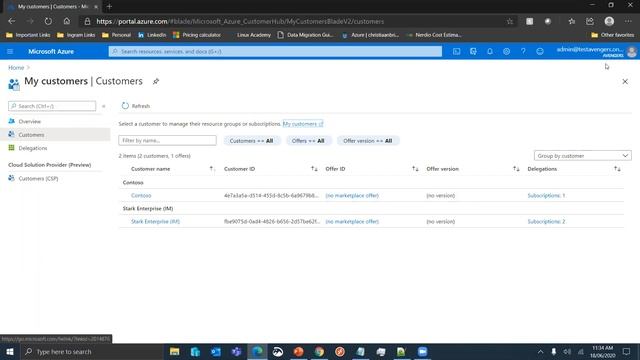This screenshot has width=640, height=360.
Task: Open Subscriptions: 2 delegation link
Action: coord(546,222)
